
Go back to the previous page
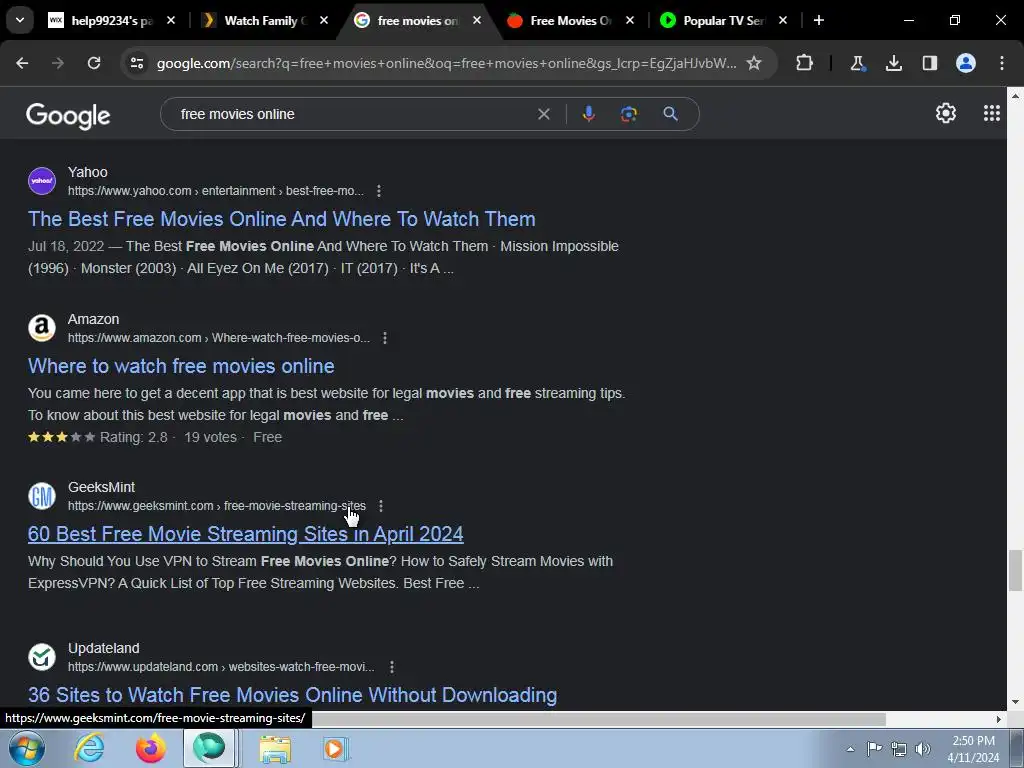[x=22, y=63]
